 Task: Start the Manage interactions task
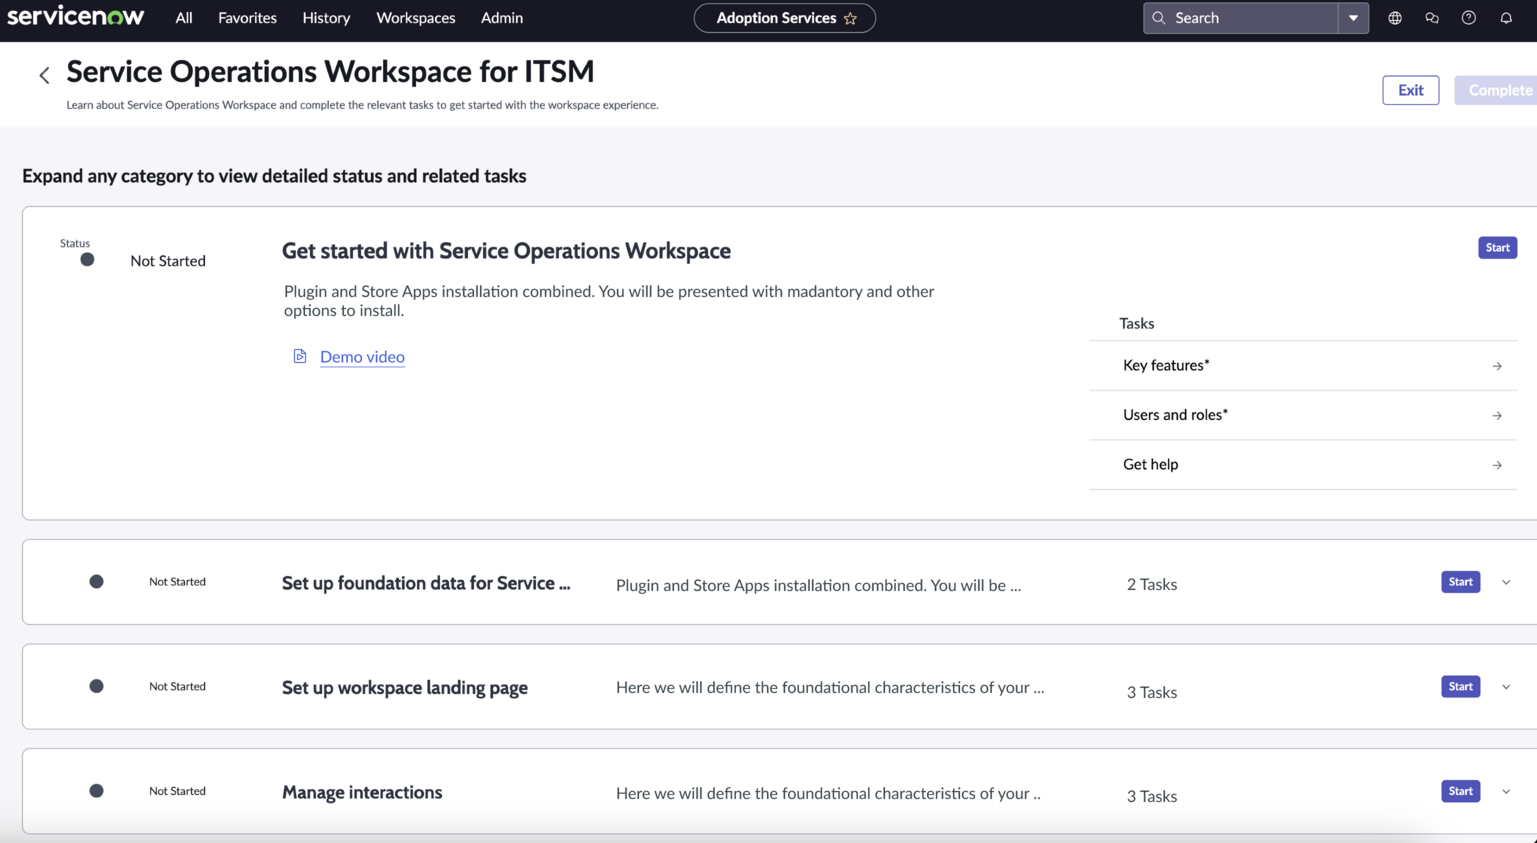coord(1460,791)
